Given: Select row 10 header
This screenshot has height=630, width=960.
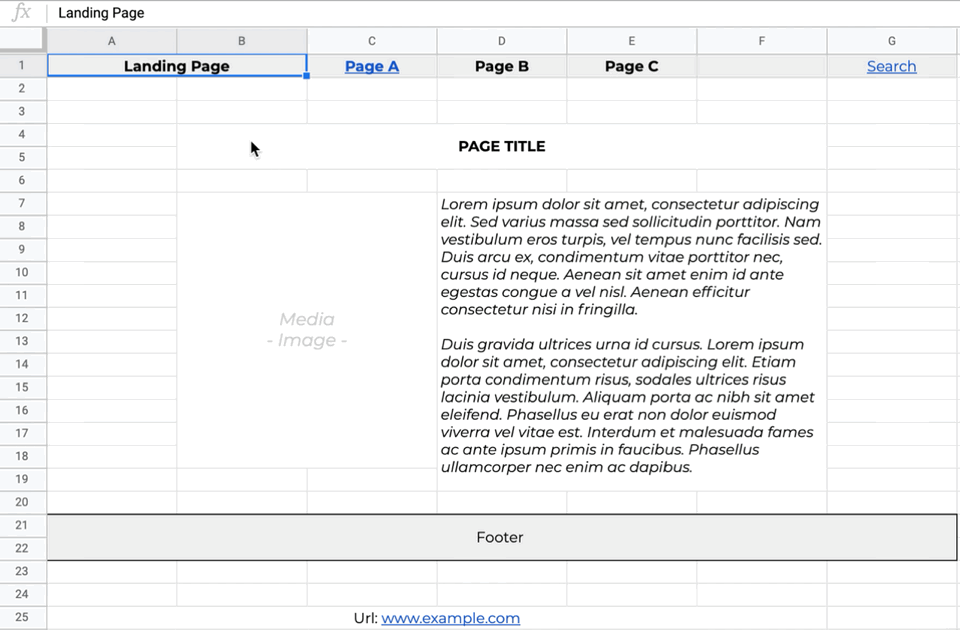Looking at the screenshot, I should click(22, 272).
